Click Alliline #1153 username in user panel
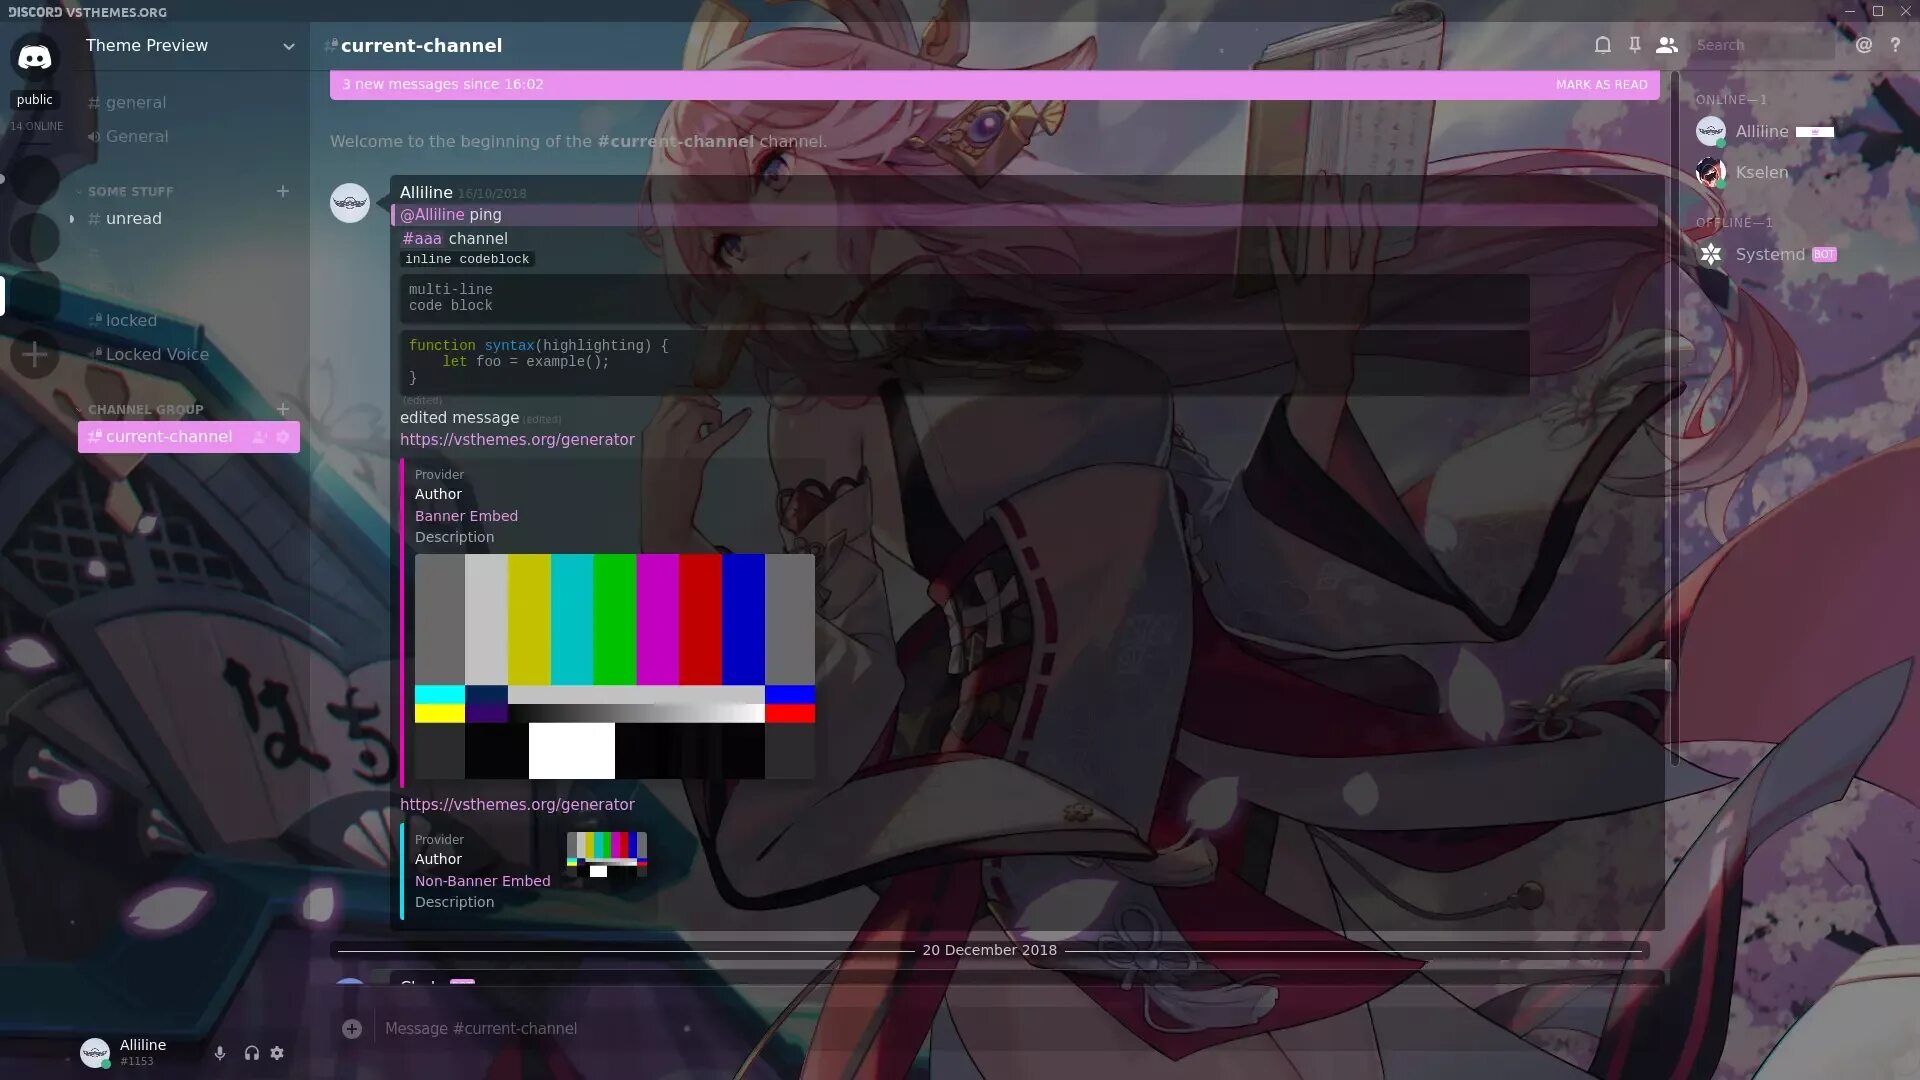Screen dimensions: 1920x1080 pos(143,1052)
